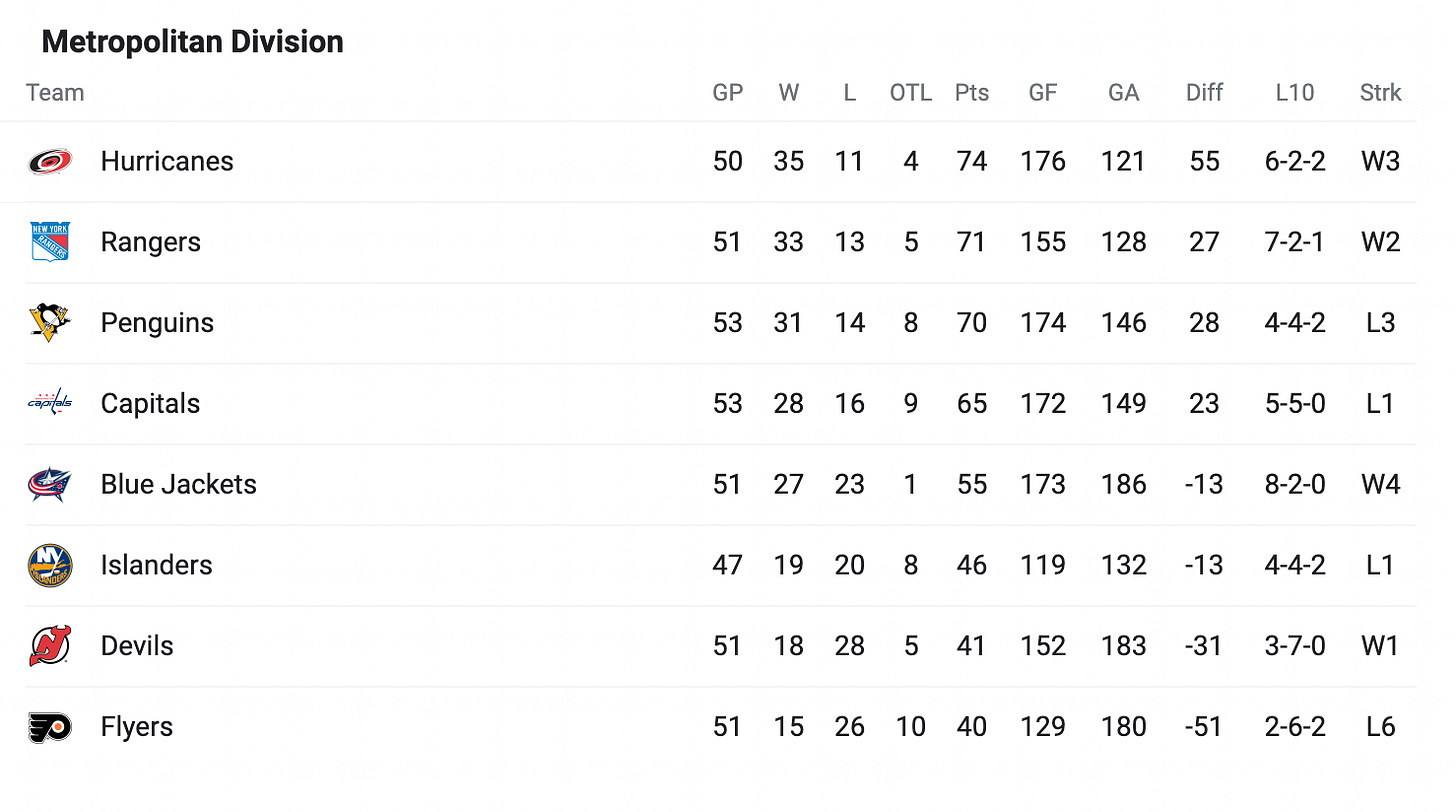Click the Rangers W2 streak value

coord(1380,242)
